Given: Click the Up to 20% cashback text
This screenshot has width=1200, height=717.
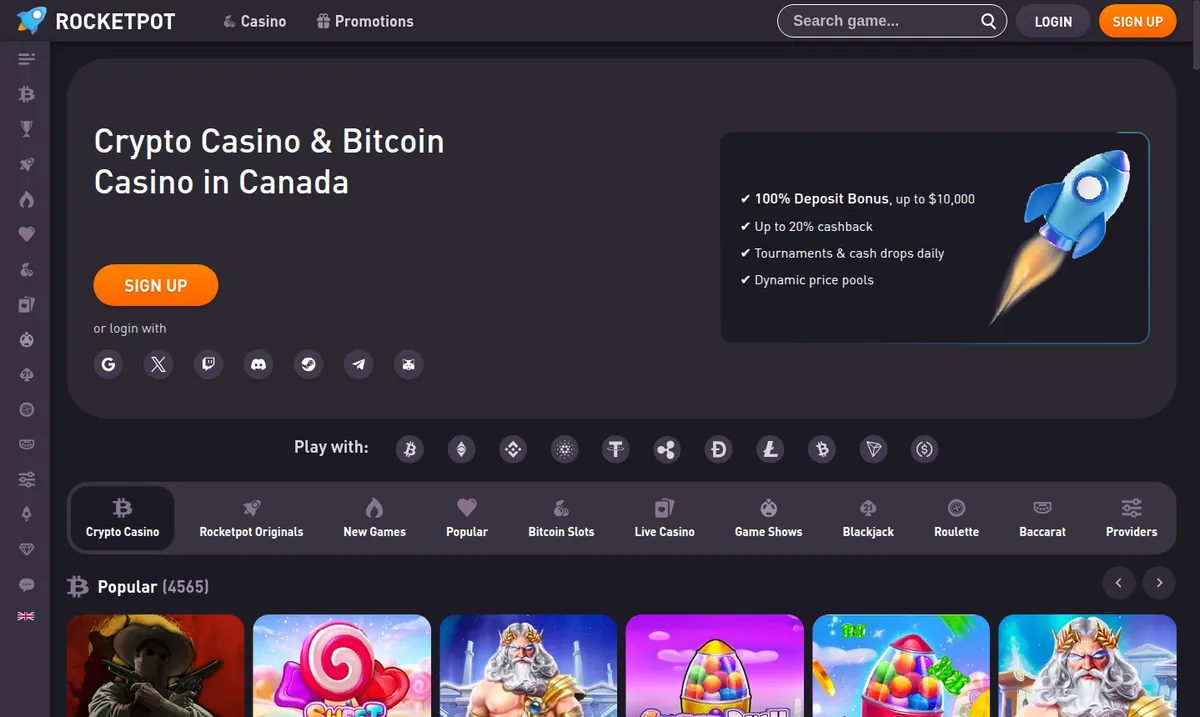Looking at the screenshot, I should [x=814, y=226].
